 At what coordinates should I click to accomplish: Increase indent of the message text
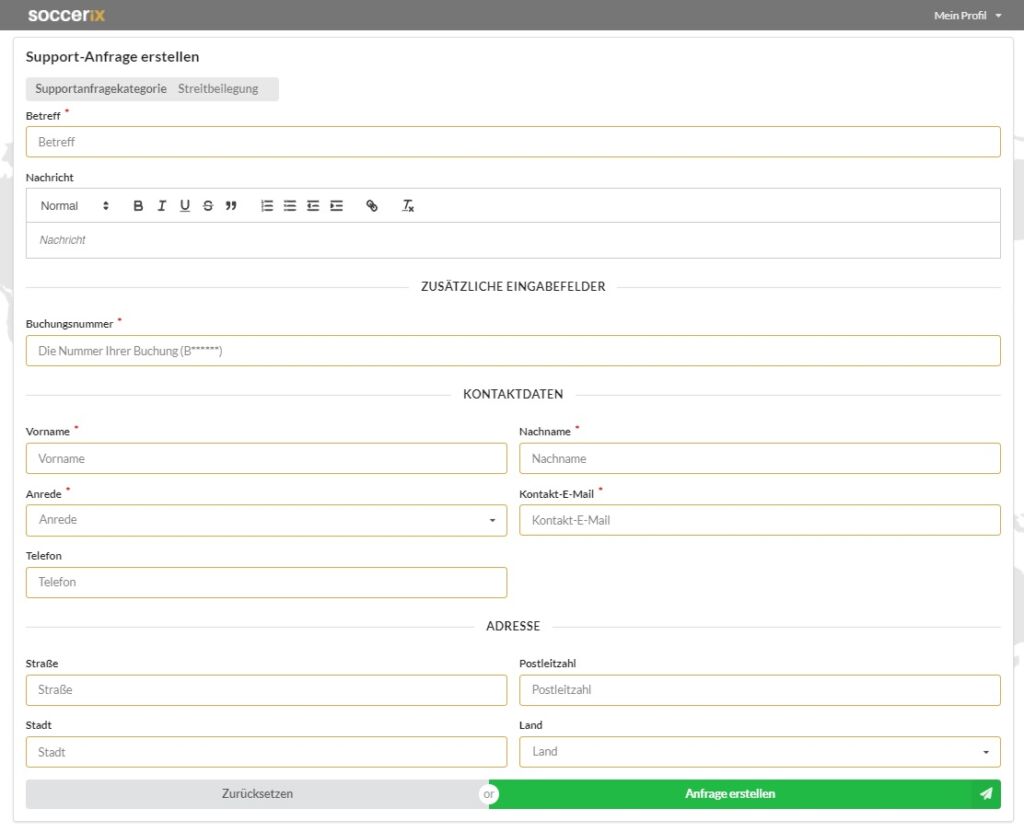point(336,206)
